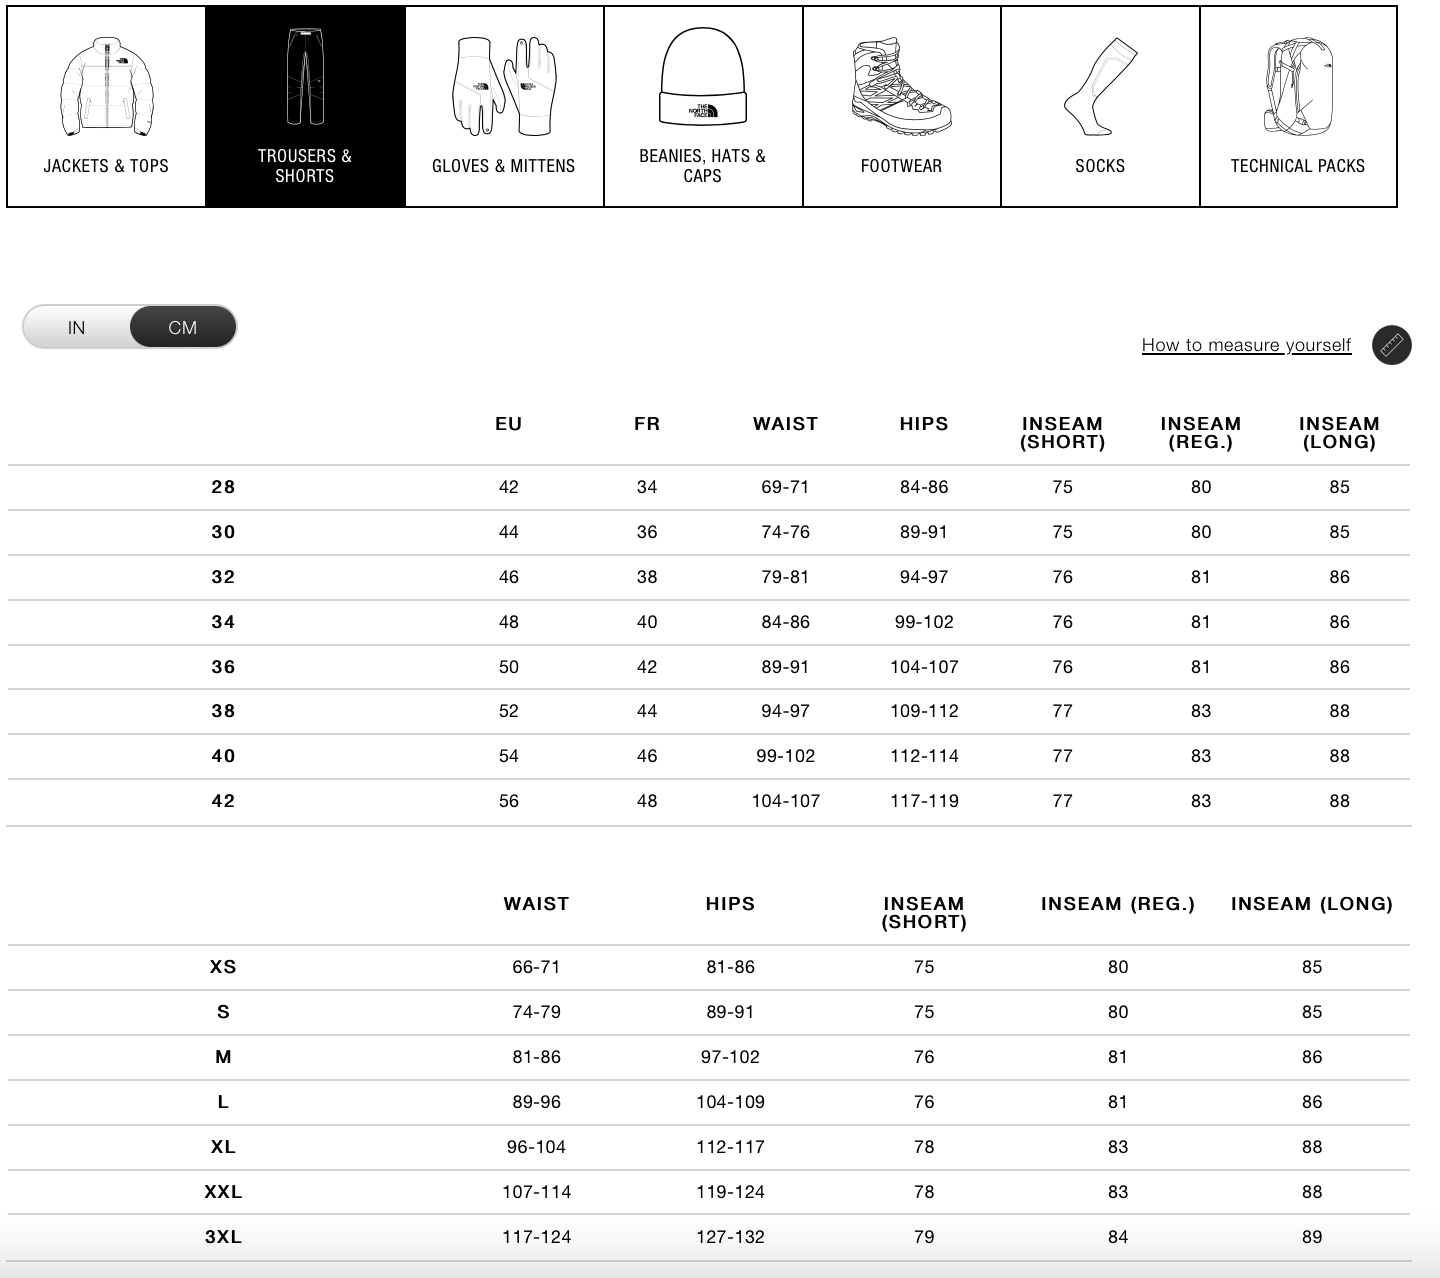This screenshot has width=1440, height=1278.
Task: Open the backpack icon category
Action: pyautogui.click(x=1297, y=87)
